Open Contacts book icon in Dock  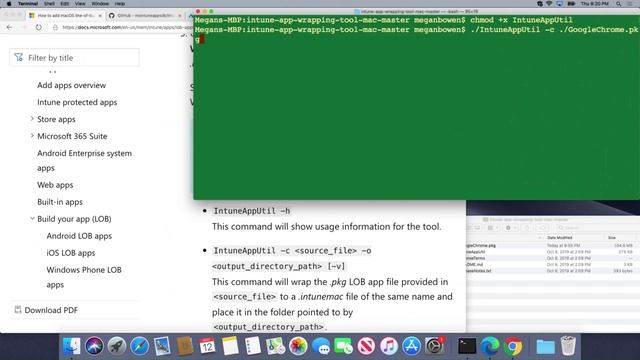click(x=185, y=346)
